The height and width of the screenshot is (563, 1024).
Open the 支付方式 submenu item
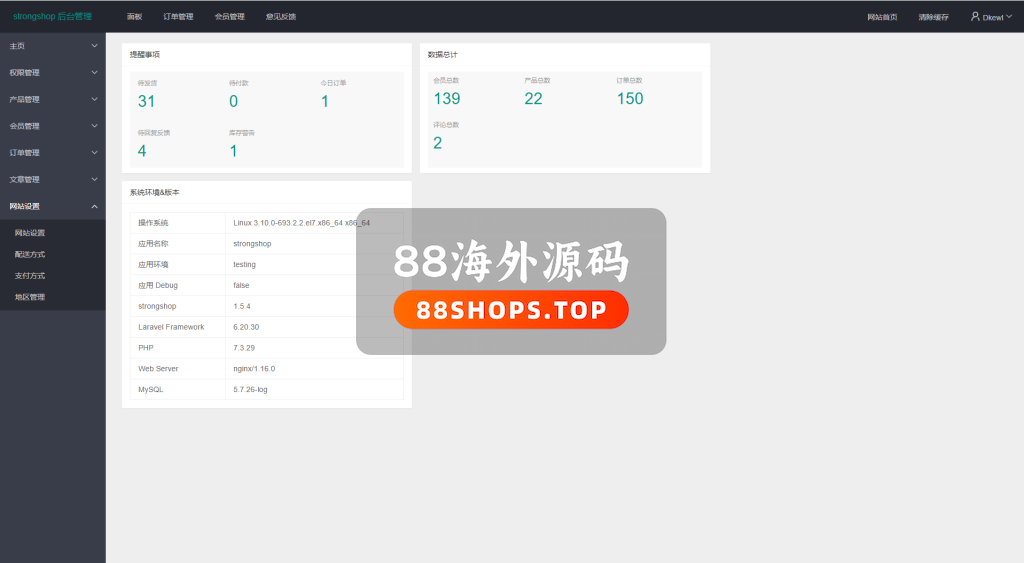coord(30,275)
